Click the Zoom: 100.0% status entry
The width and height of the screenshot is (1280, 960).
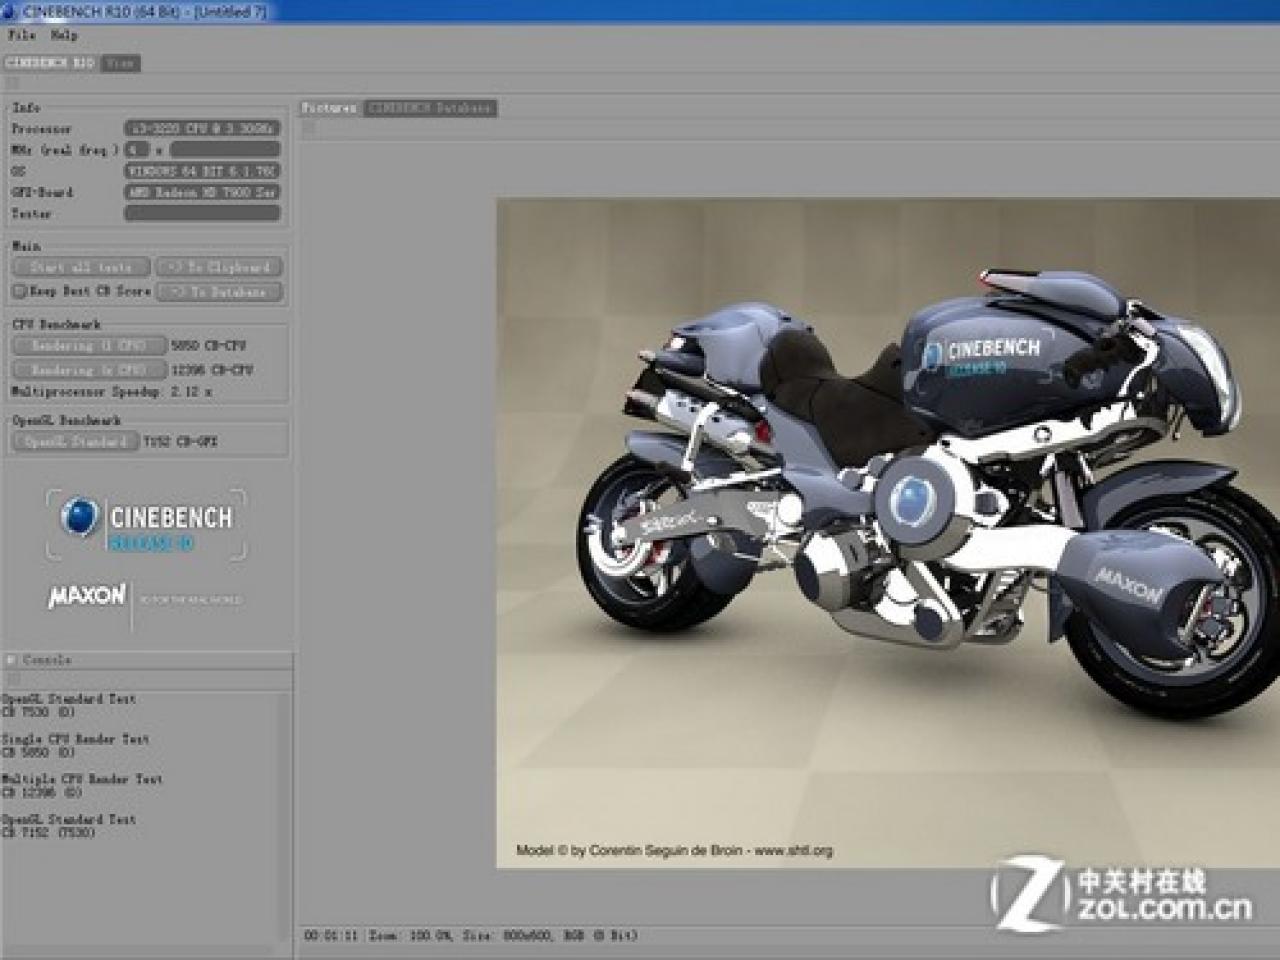pos(410,936)
